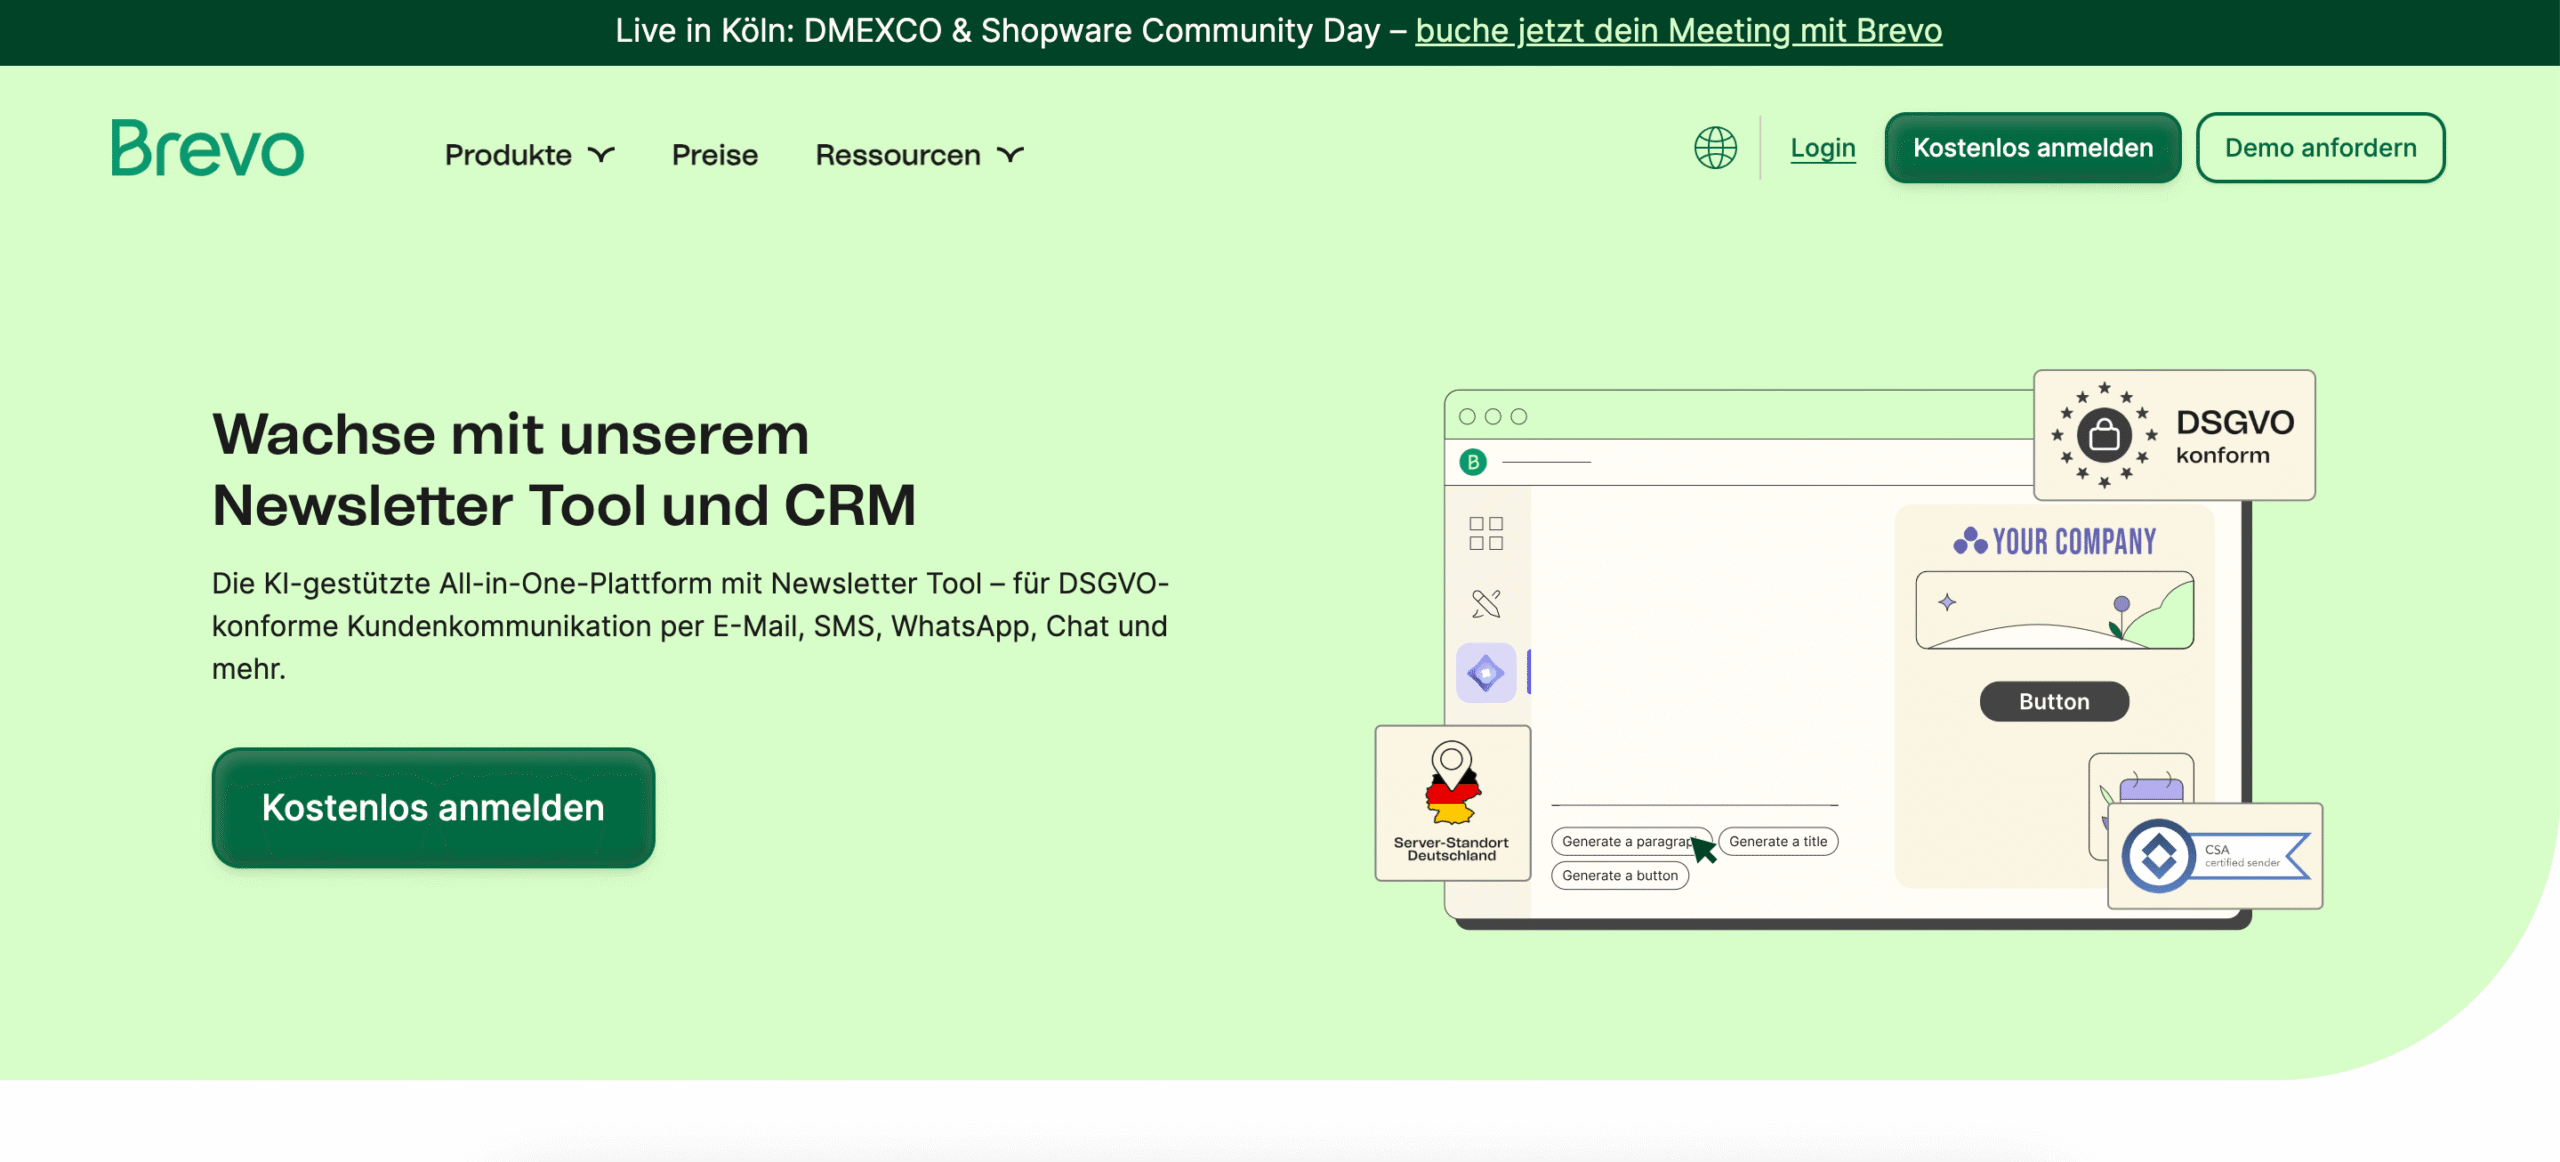The image size is (2560, 1162).
Task: Click the CSA certified sender badge
Action: (x=2215, y=856)
